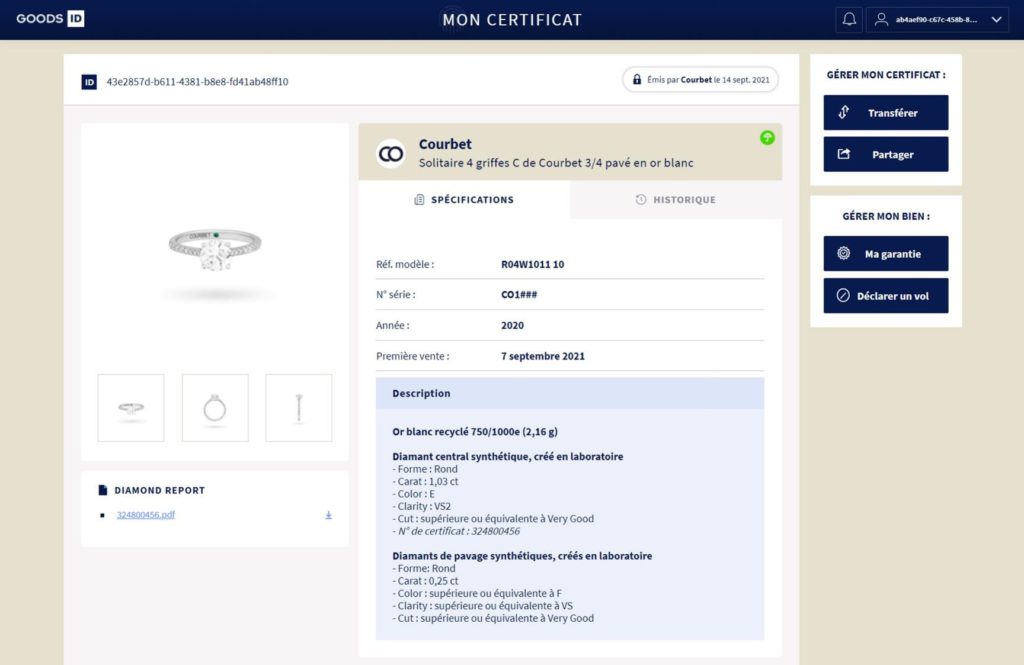Click the download icon for 324800456.pdf
This screenshot has height=665, width=1024.
pos(329,515)
